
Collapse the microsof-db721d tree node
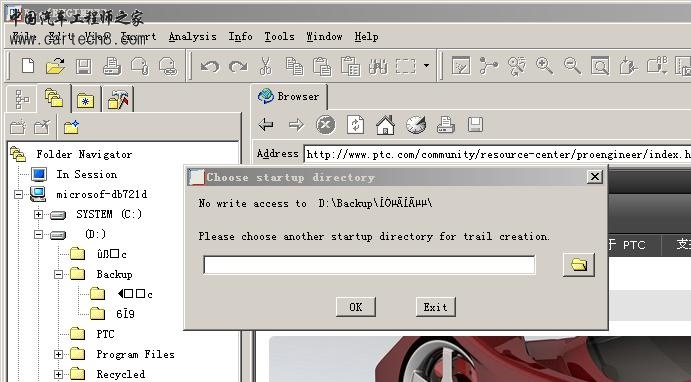click(19, 194)
